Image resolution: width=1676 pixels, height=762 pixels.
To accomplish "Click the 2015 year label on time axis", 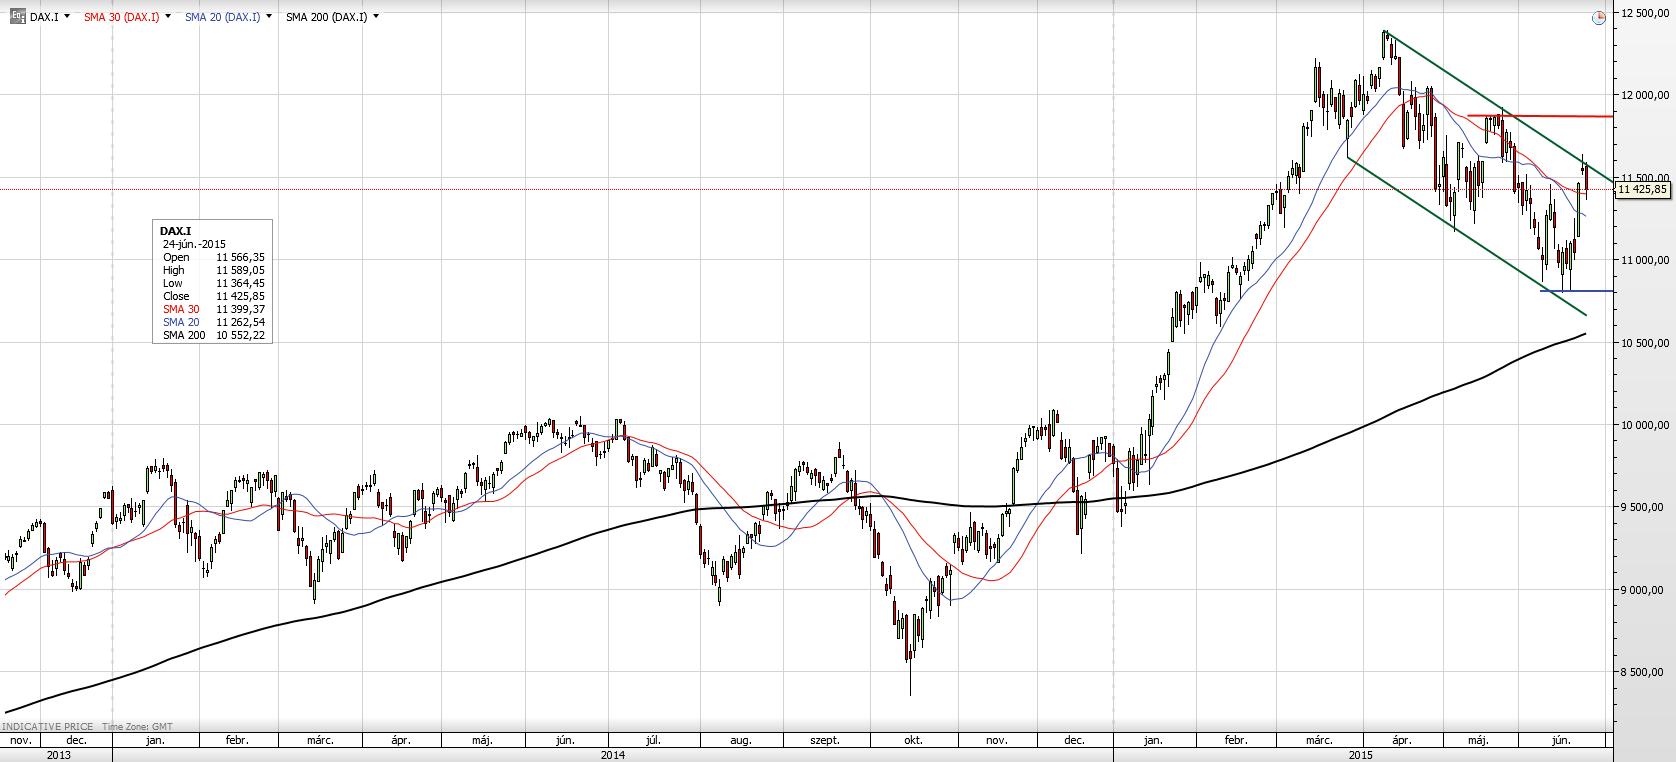I will coord(1361,755).
